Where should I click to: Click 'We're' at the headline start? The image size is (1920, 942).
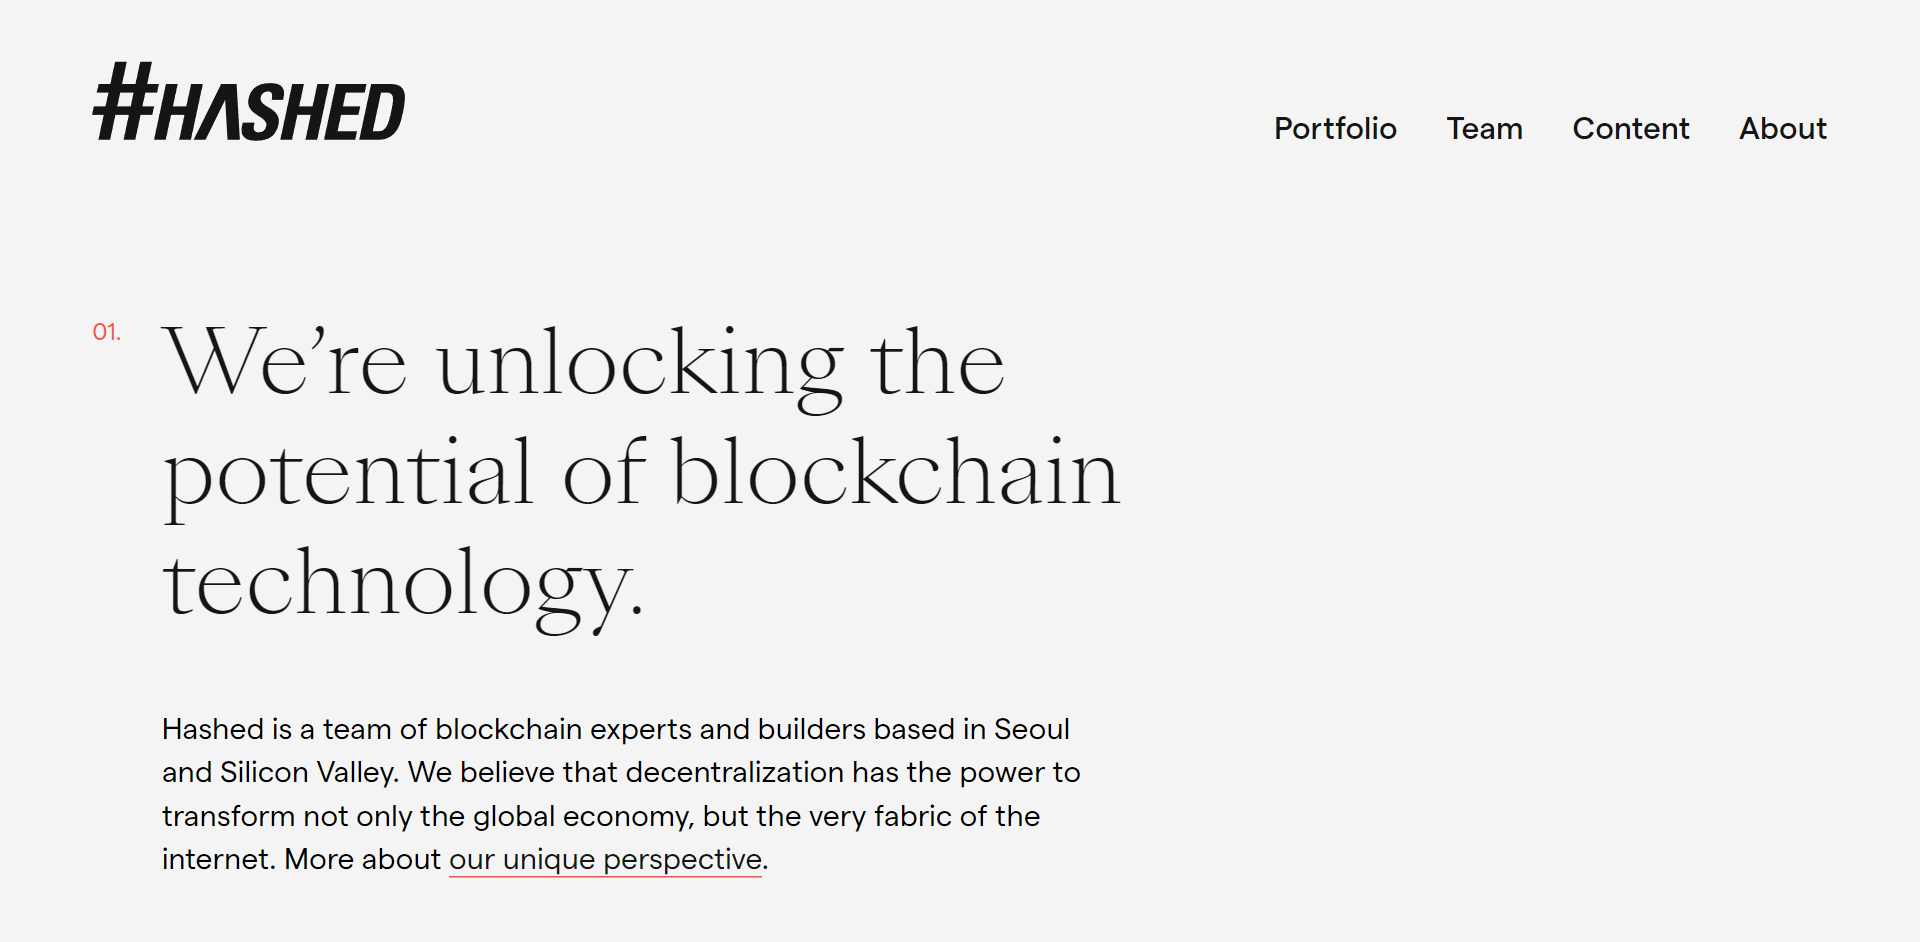point(285,361)
